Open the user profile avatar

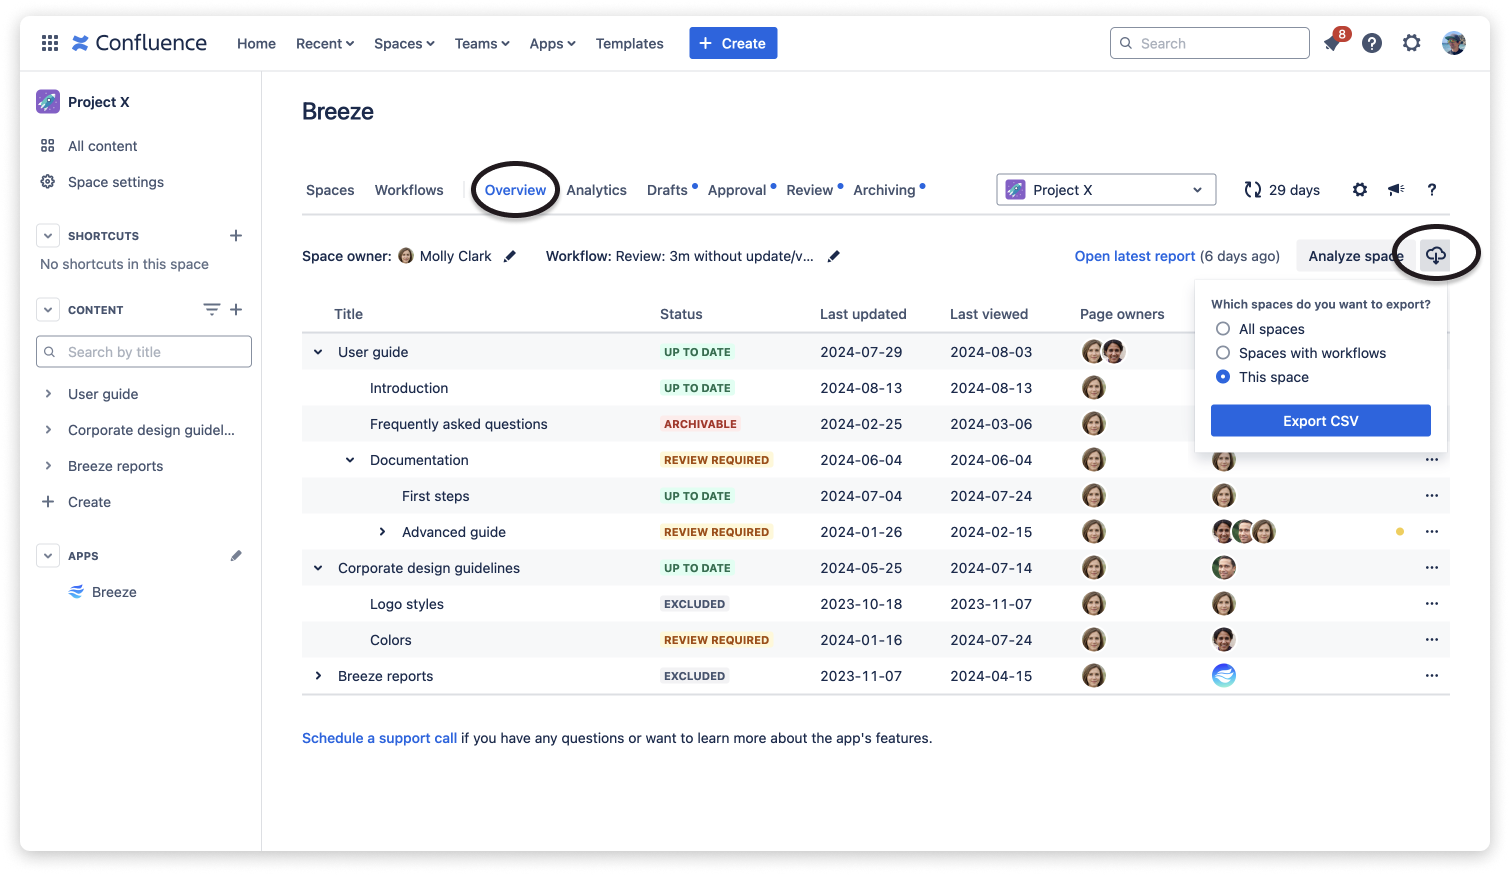click(1454, 43)
